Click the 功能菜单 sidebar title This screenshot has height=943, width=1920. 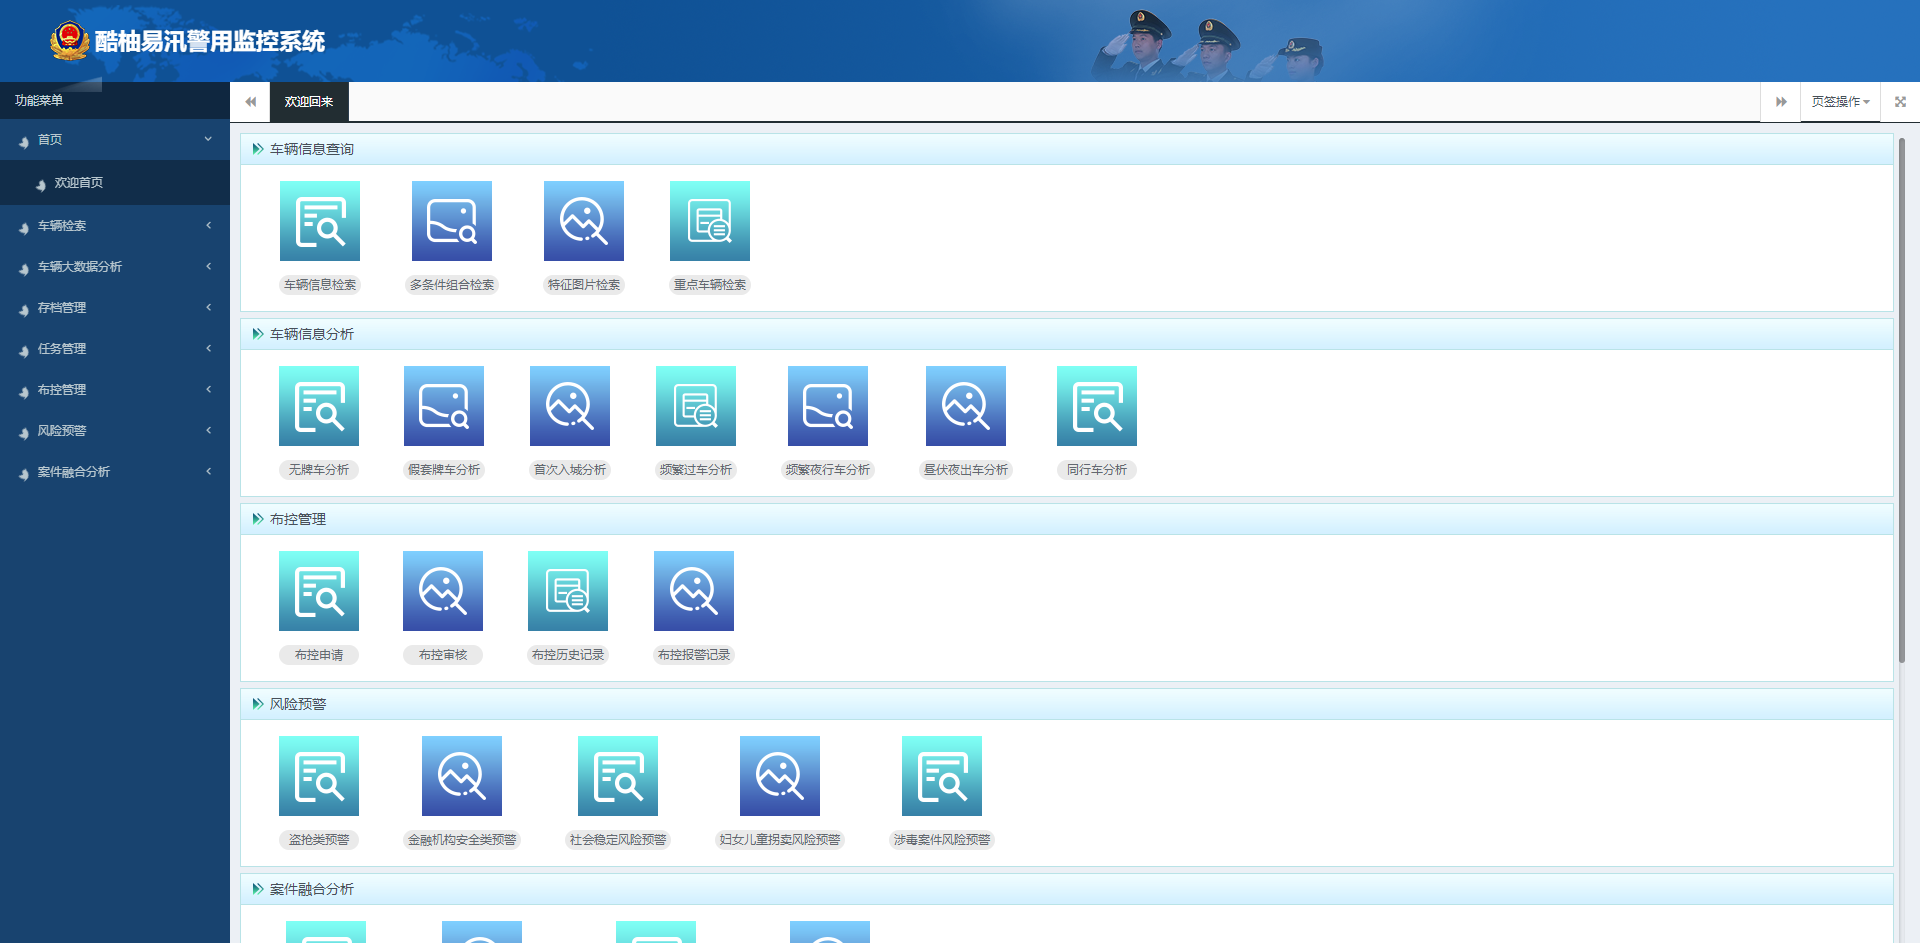click(39, 101)
